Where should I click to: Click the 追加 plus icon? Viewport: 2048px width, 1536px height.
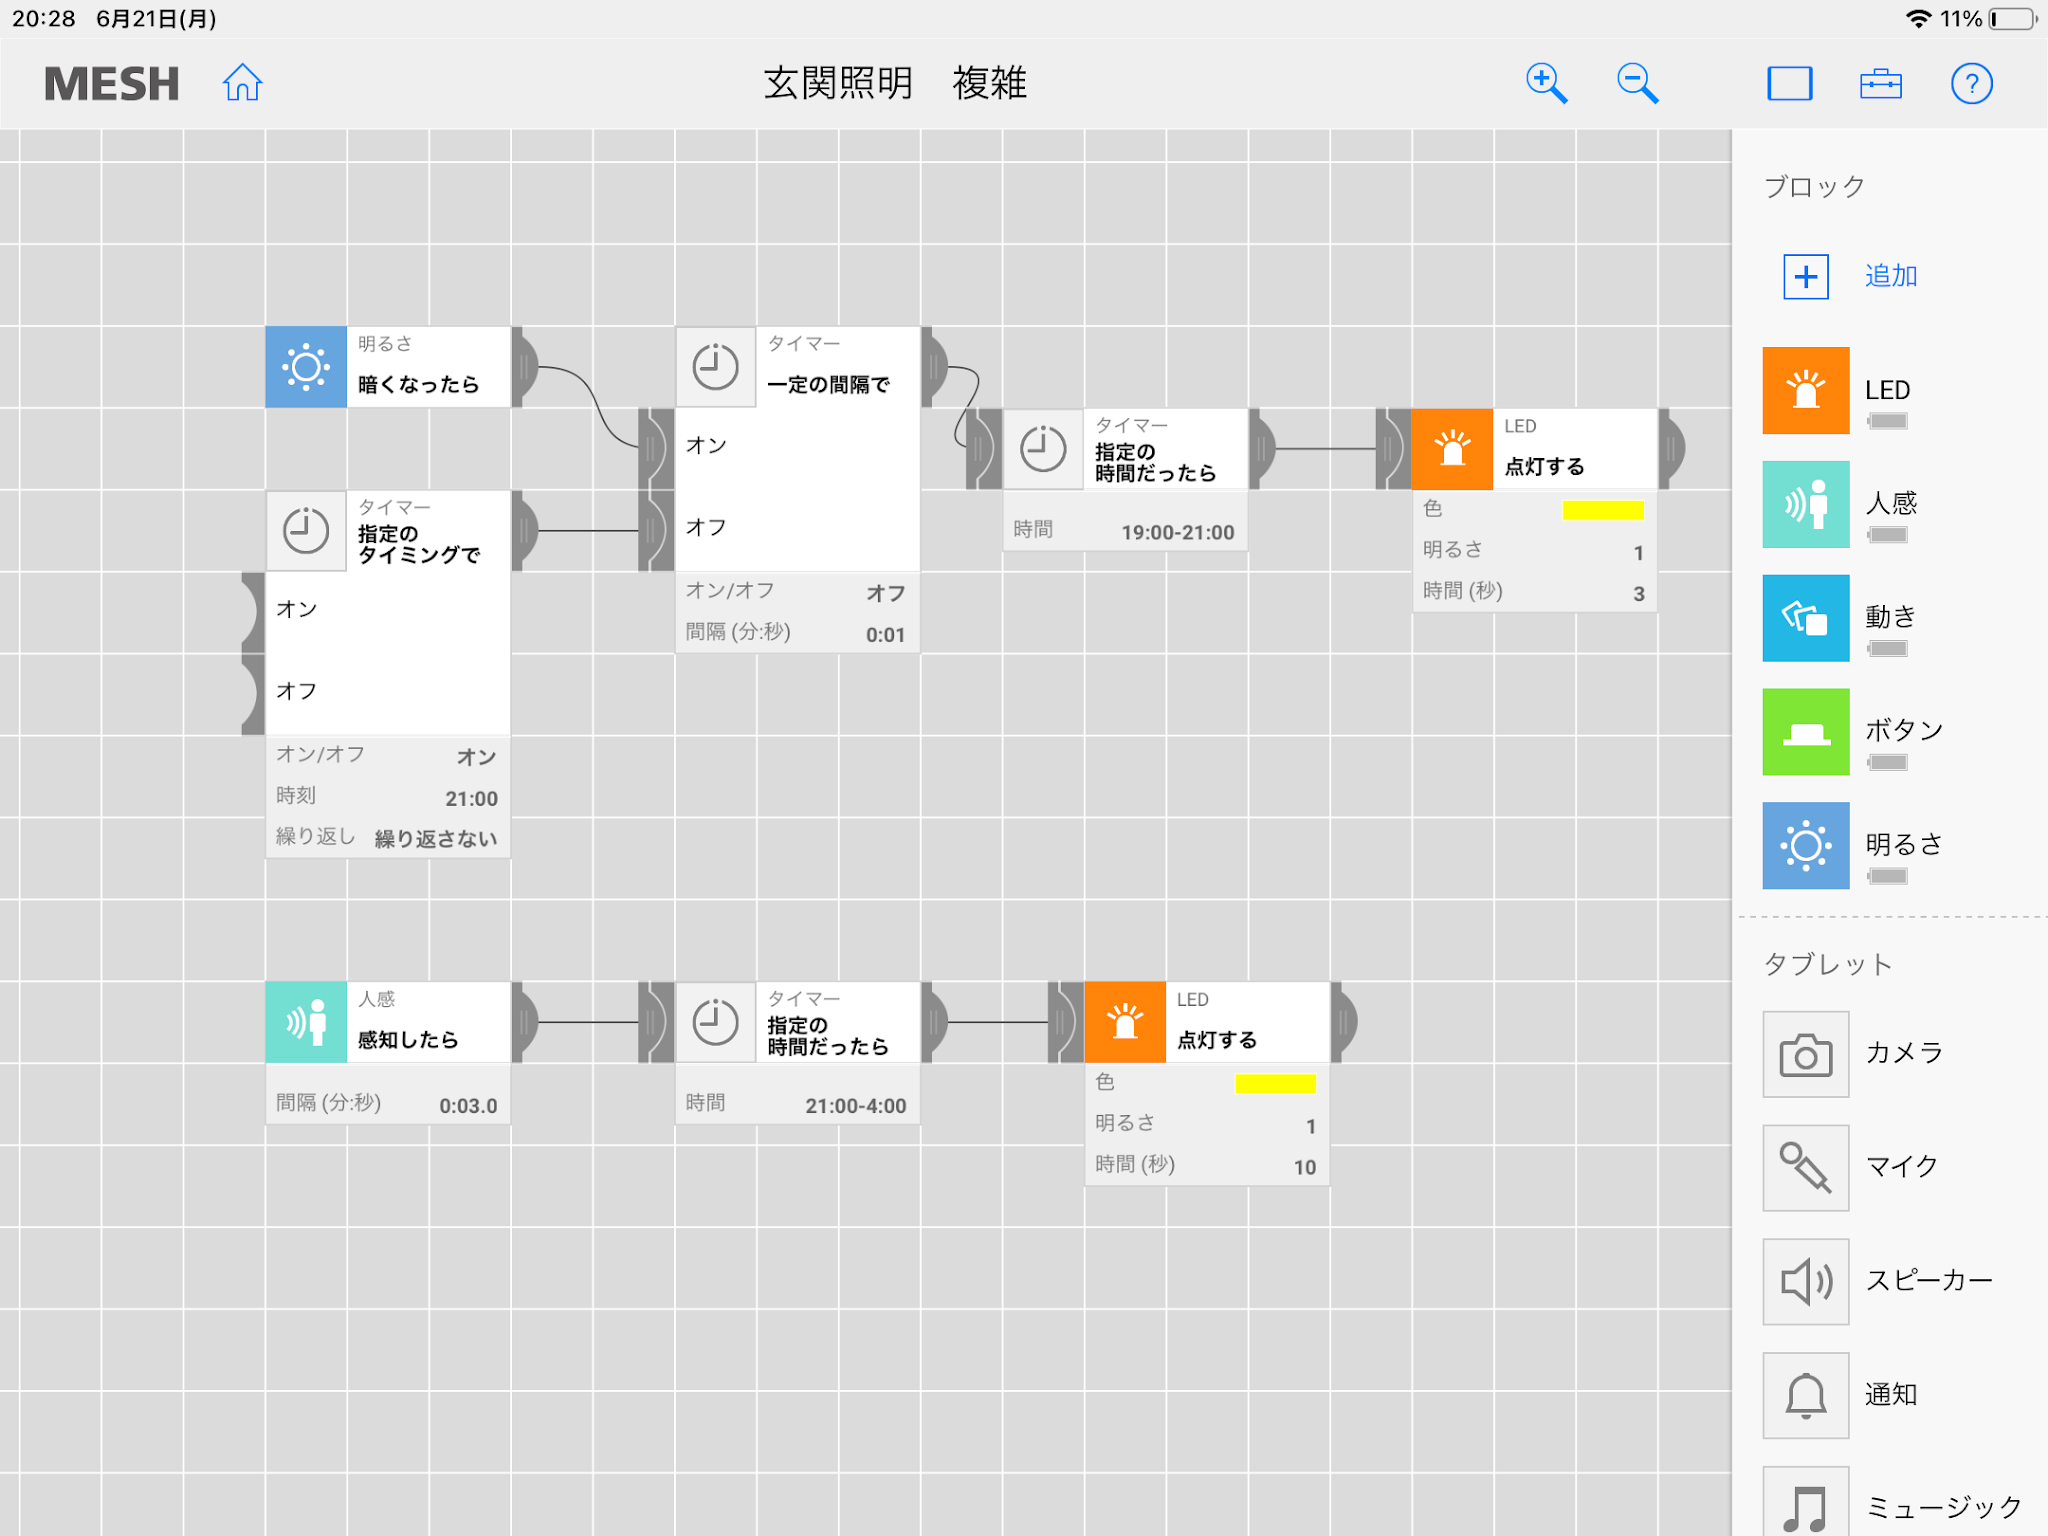[x=1805, y=276]
